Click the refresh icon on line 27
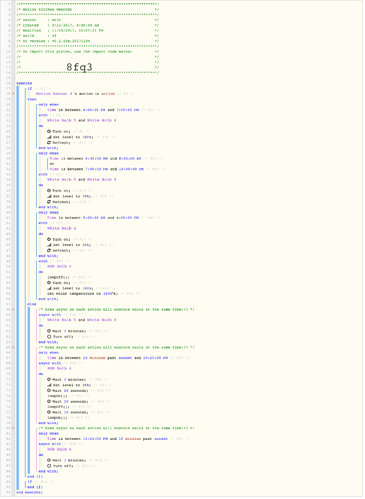 (49, 142)
